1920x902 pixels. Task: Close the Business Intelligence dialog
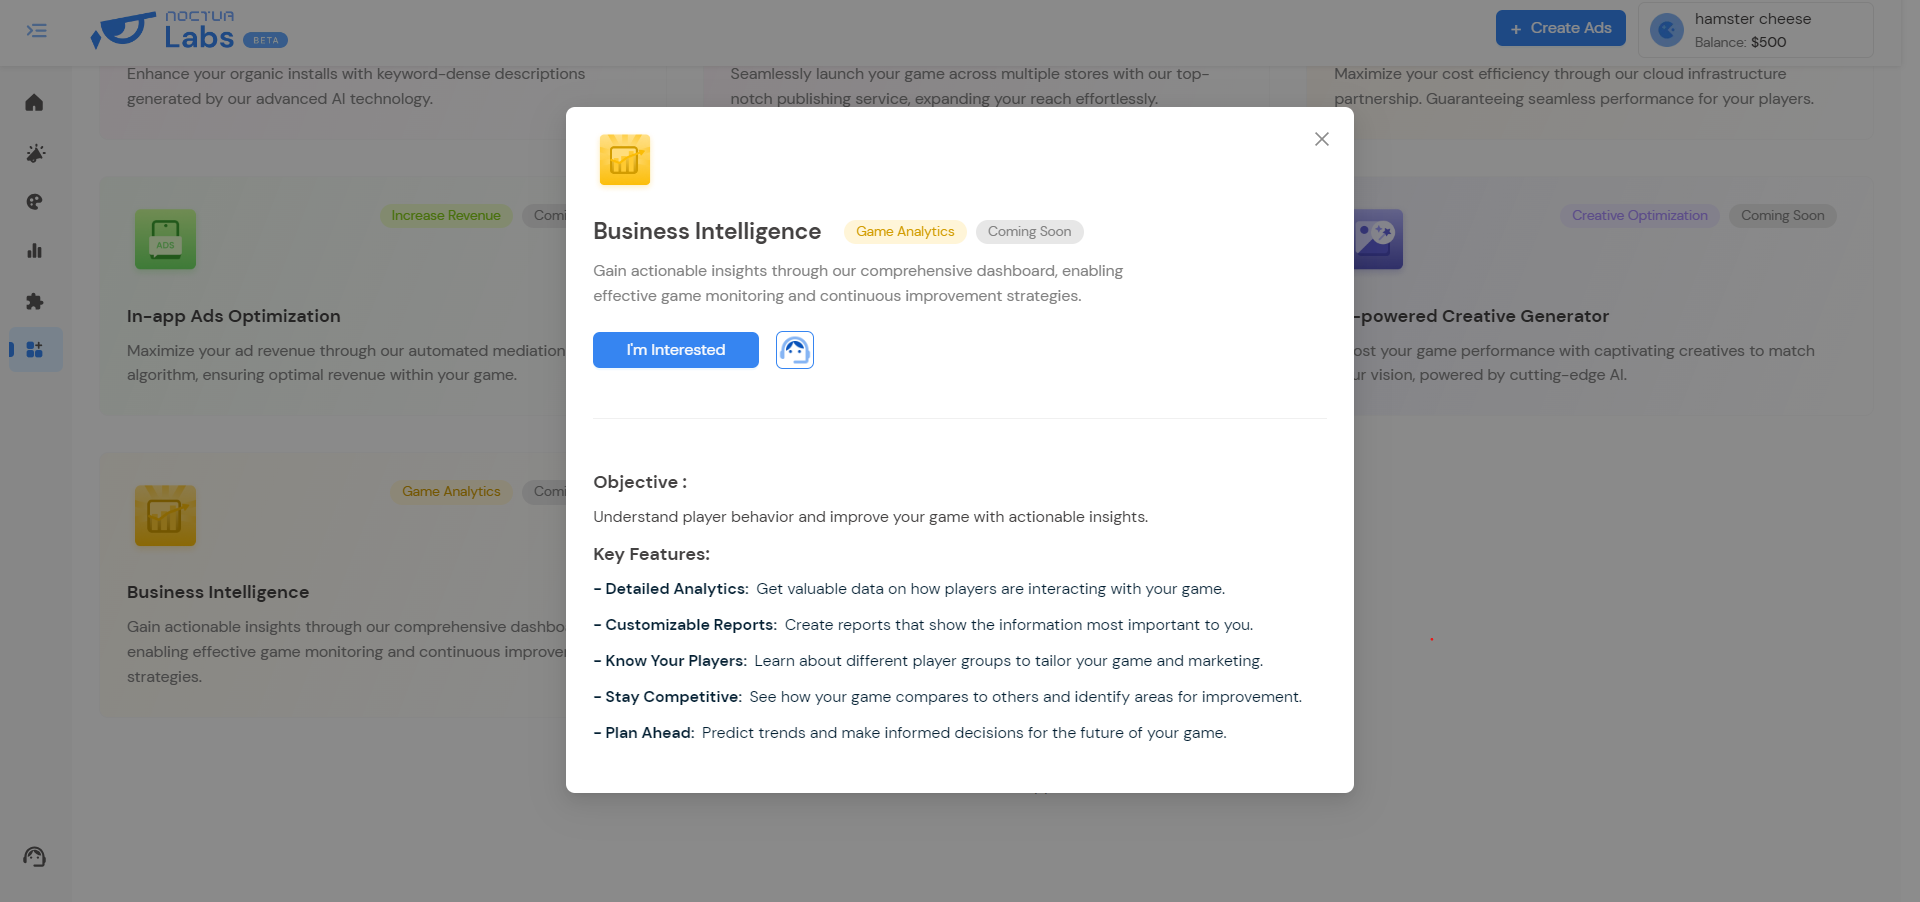pyautogui.click(x=1321, y=139)
